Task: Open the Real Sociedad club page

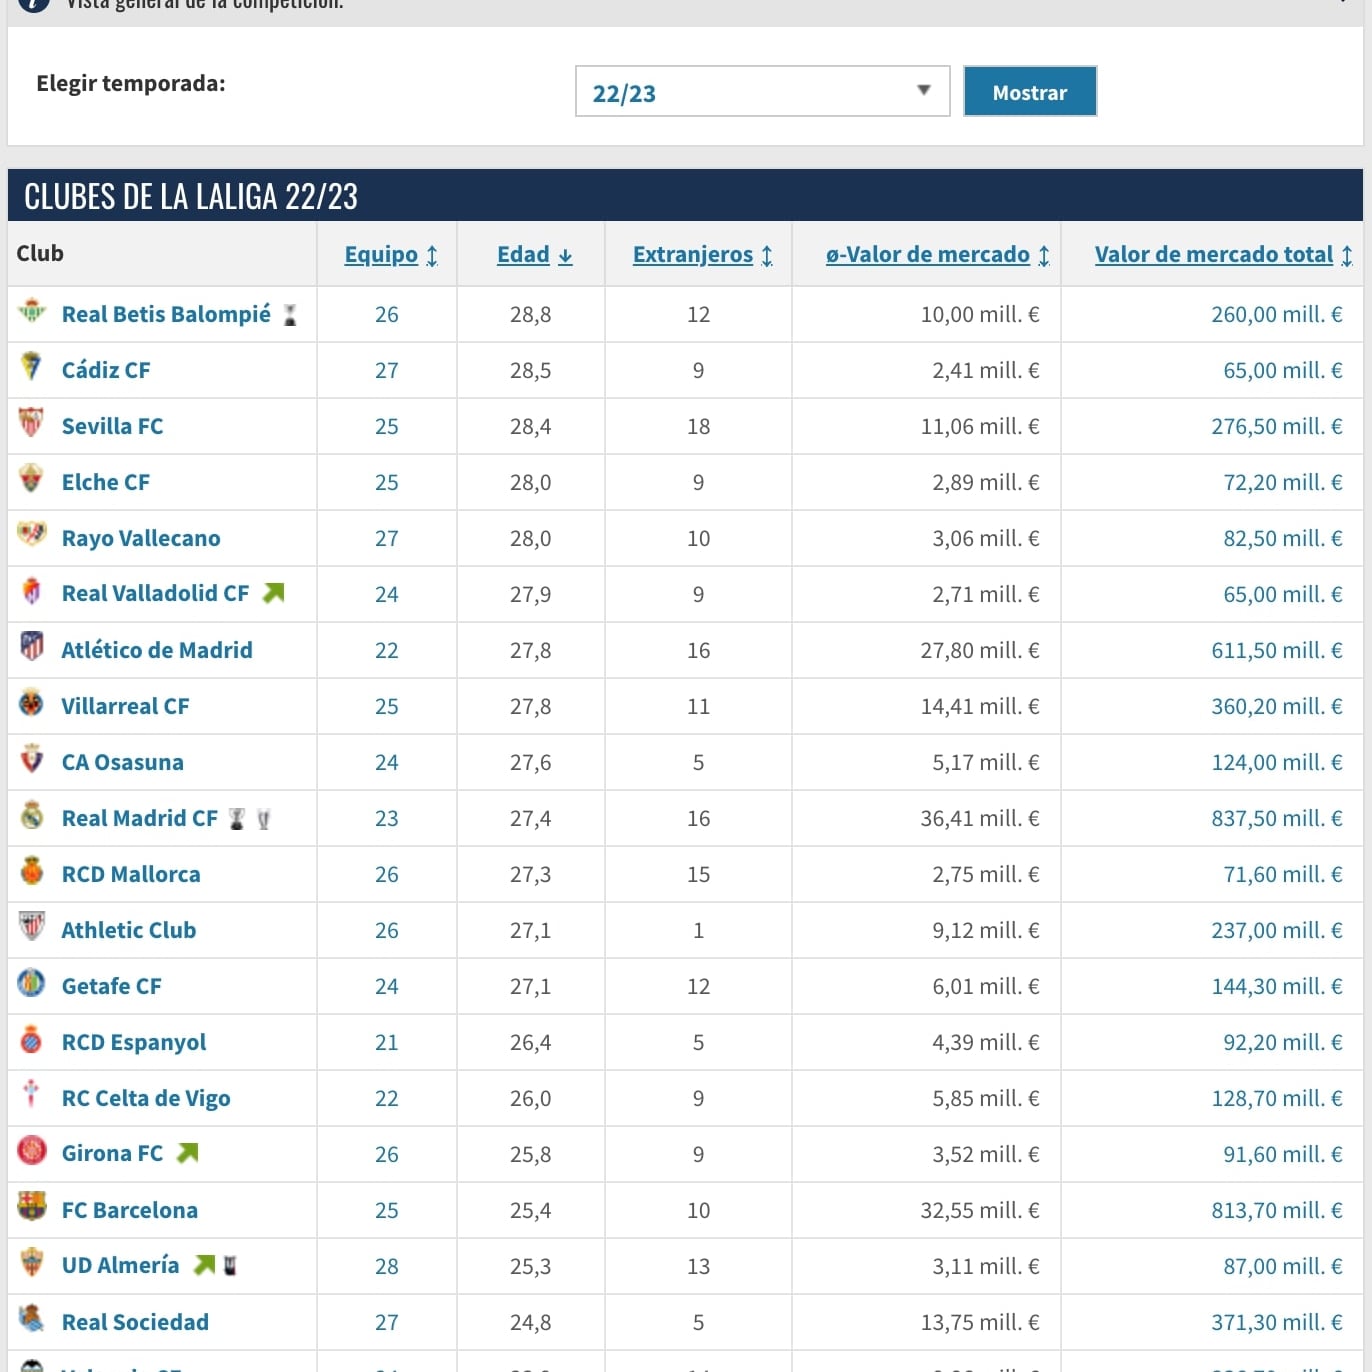Action: (135, 1322)
